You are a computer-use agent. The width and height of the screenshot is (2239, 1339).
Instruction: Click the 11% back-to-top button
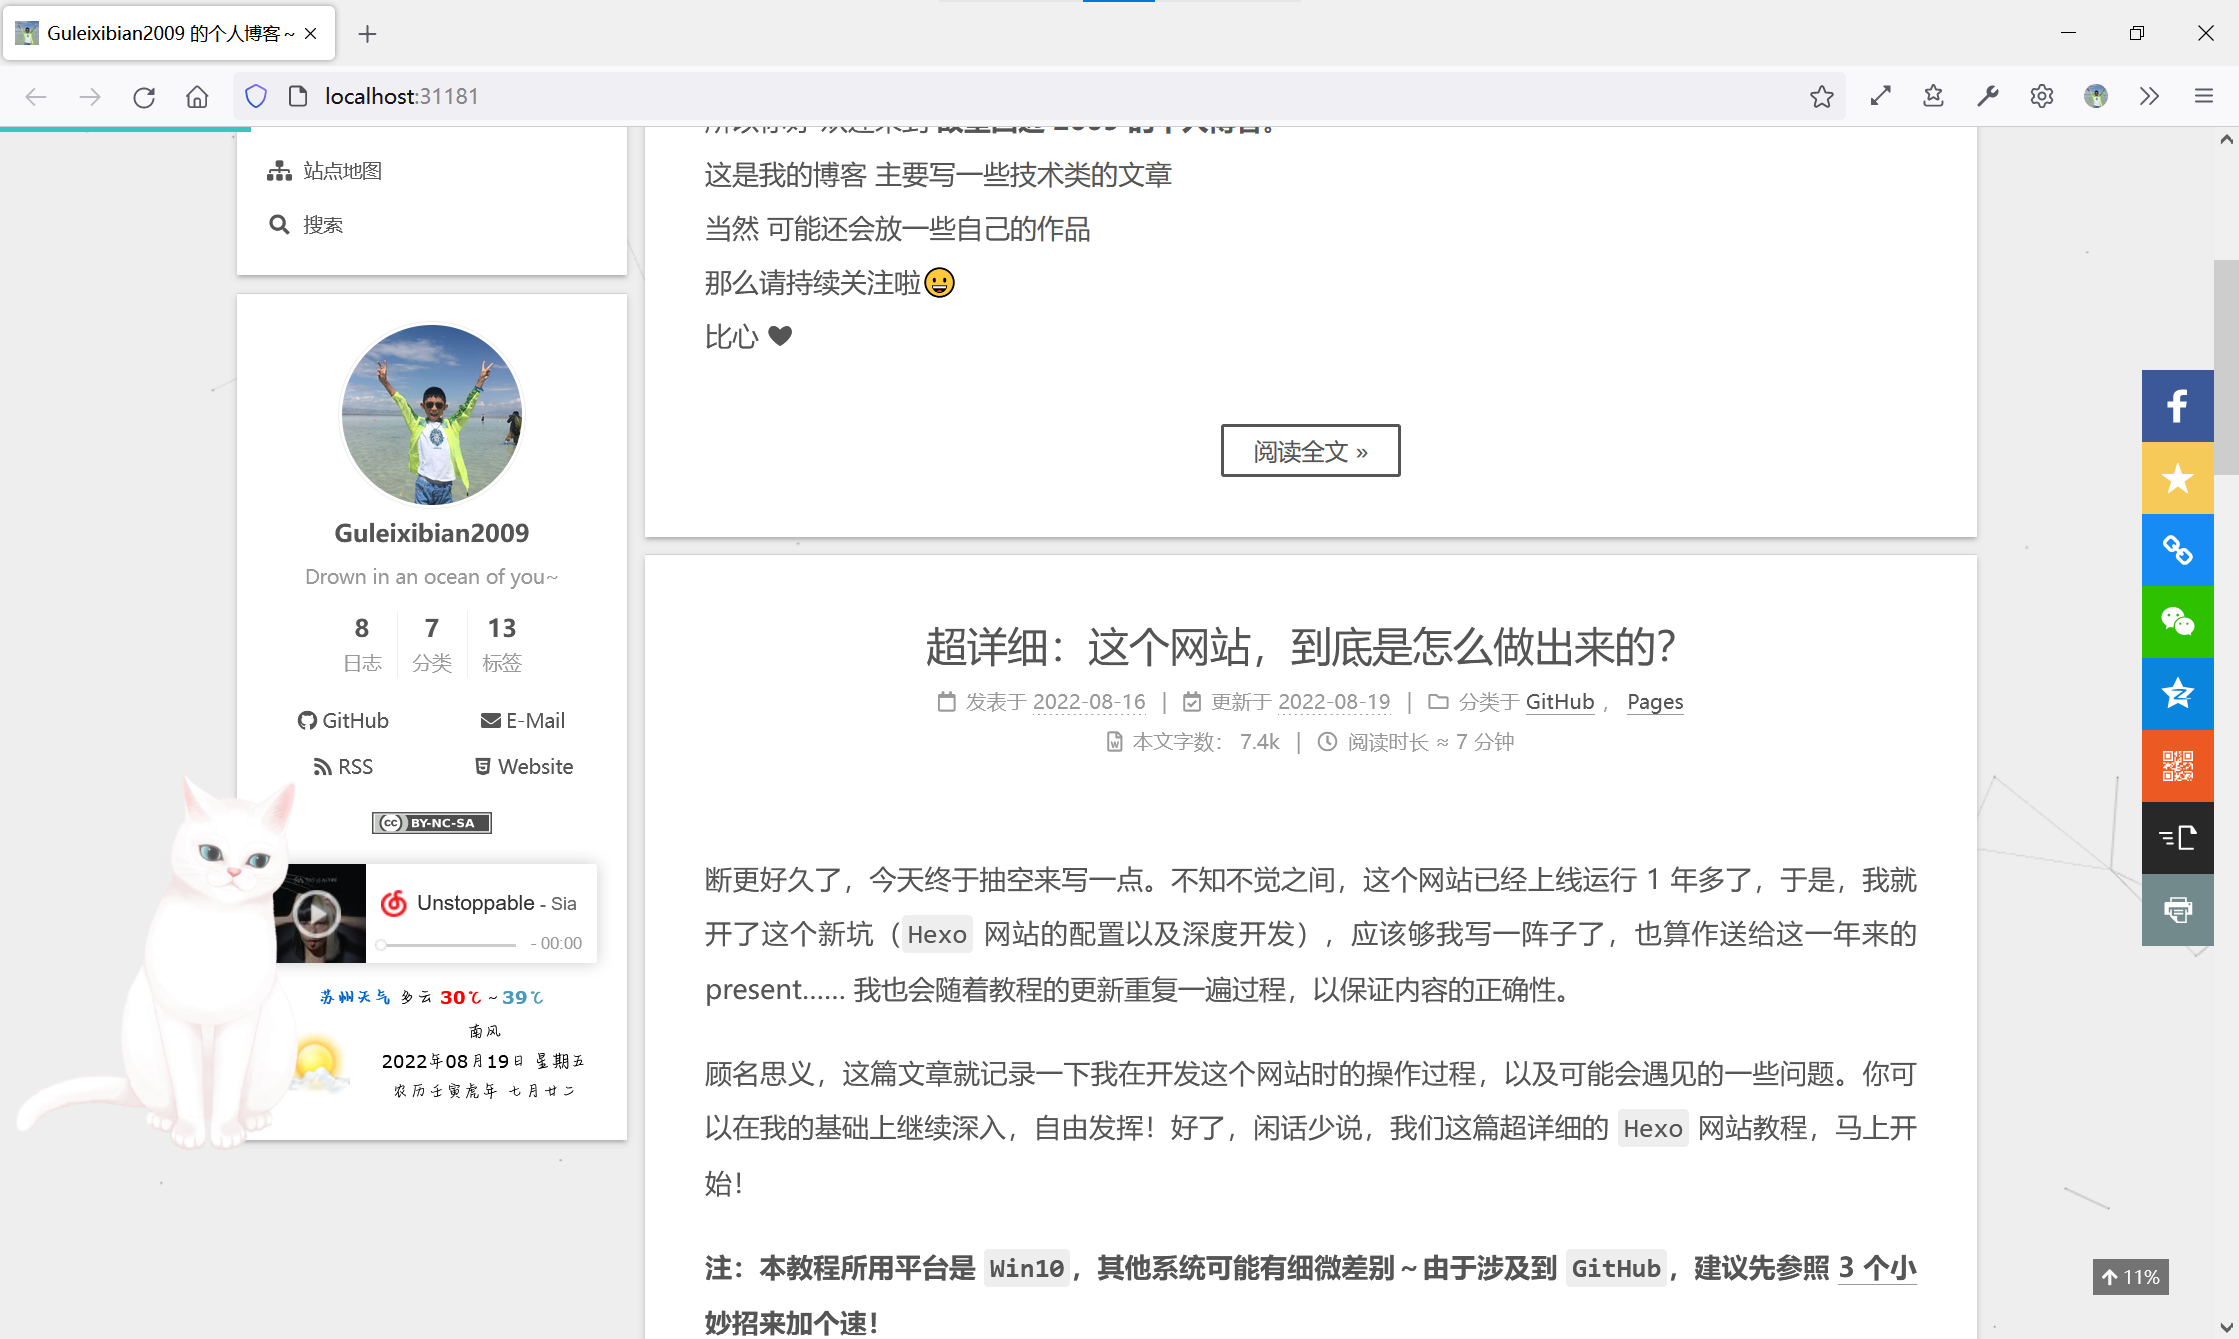(2130, 1277)
